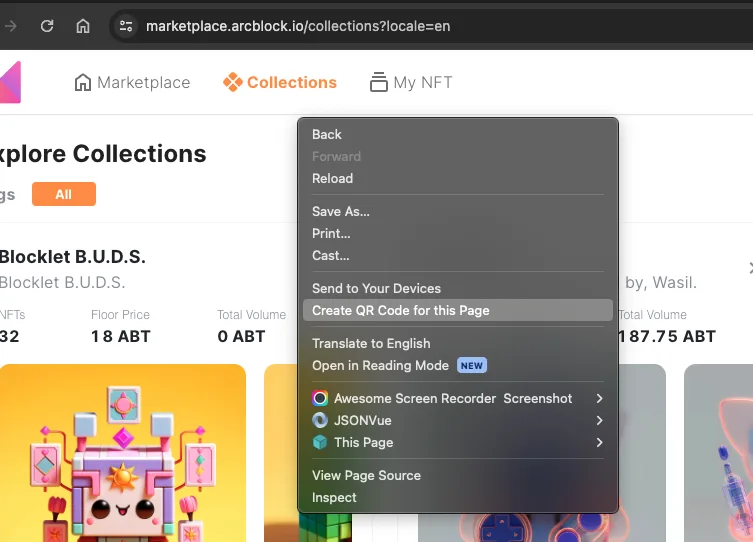Click the URL in the address bar
The image size is (753, 542).
point(298,26)
